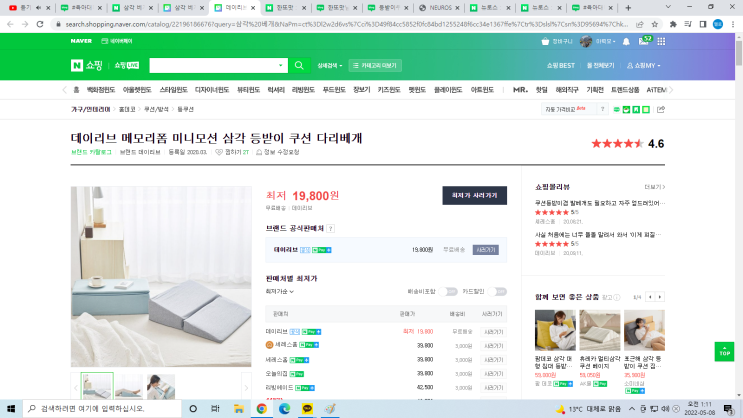Click the Windows taskbar search box
The image size is (743, 418).
[102, 409]
